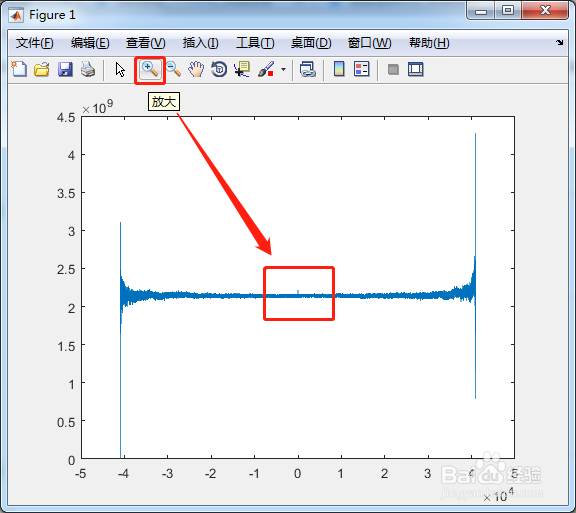This screenshot has height=513, width=576.
Task: Click the small center spike on the plot line
Action: coord(298,292)
